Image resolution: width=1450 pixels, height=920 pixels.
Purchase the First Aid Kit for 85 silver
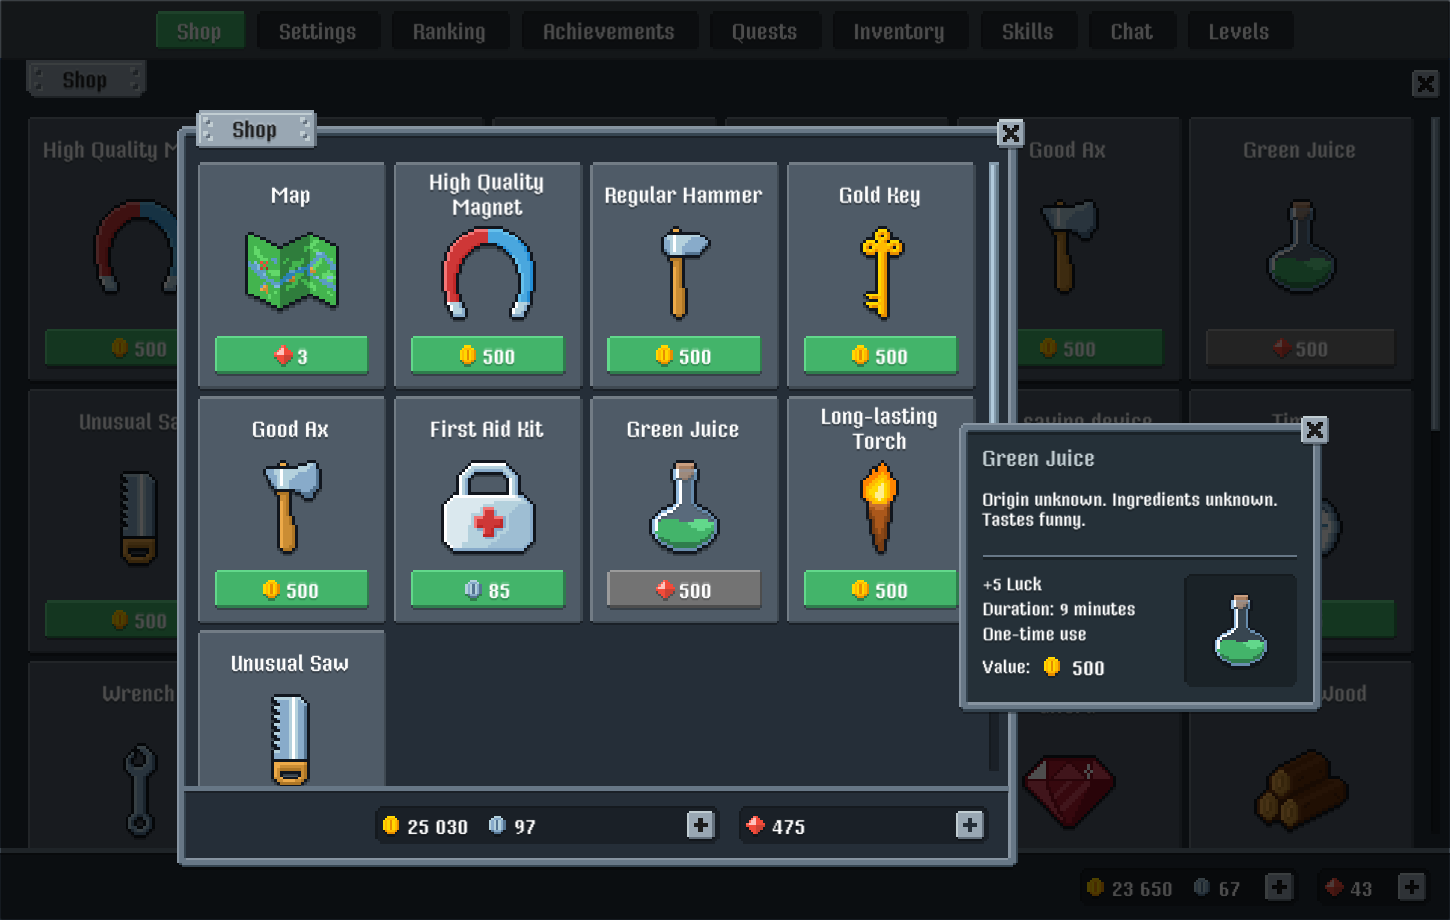487,589
